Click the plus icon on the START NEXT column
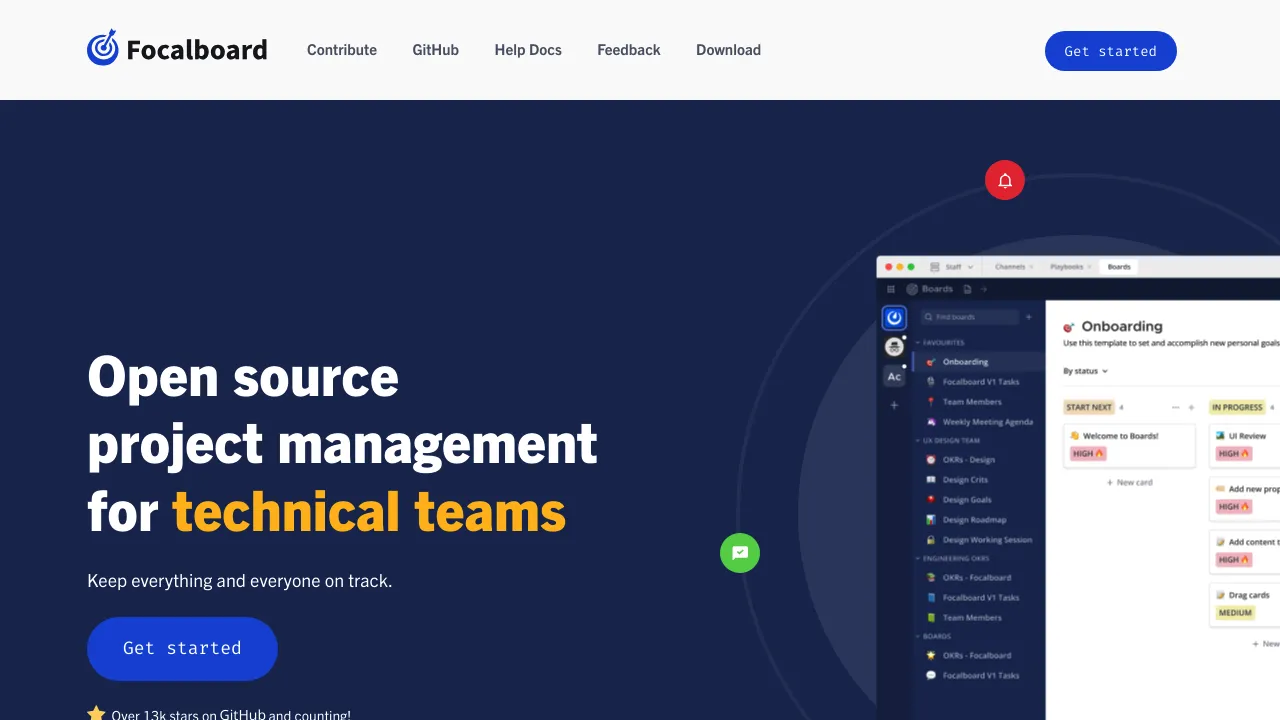1280x720 pixels. pyautogui.click(x=1191, y=407)
